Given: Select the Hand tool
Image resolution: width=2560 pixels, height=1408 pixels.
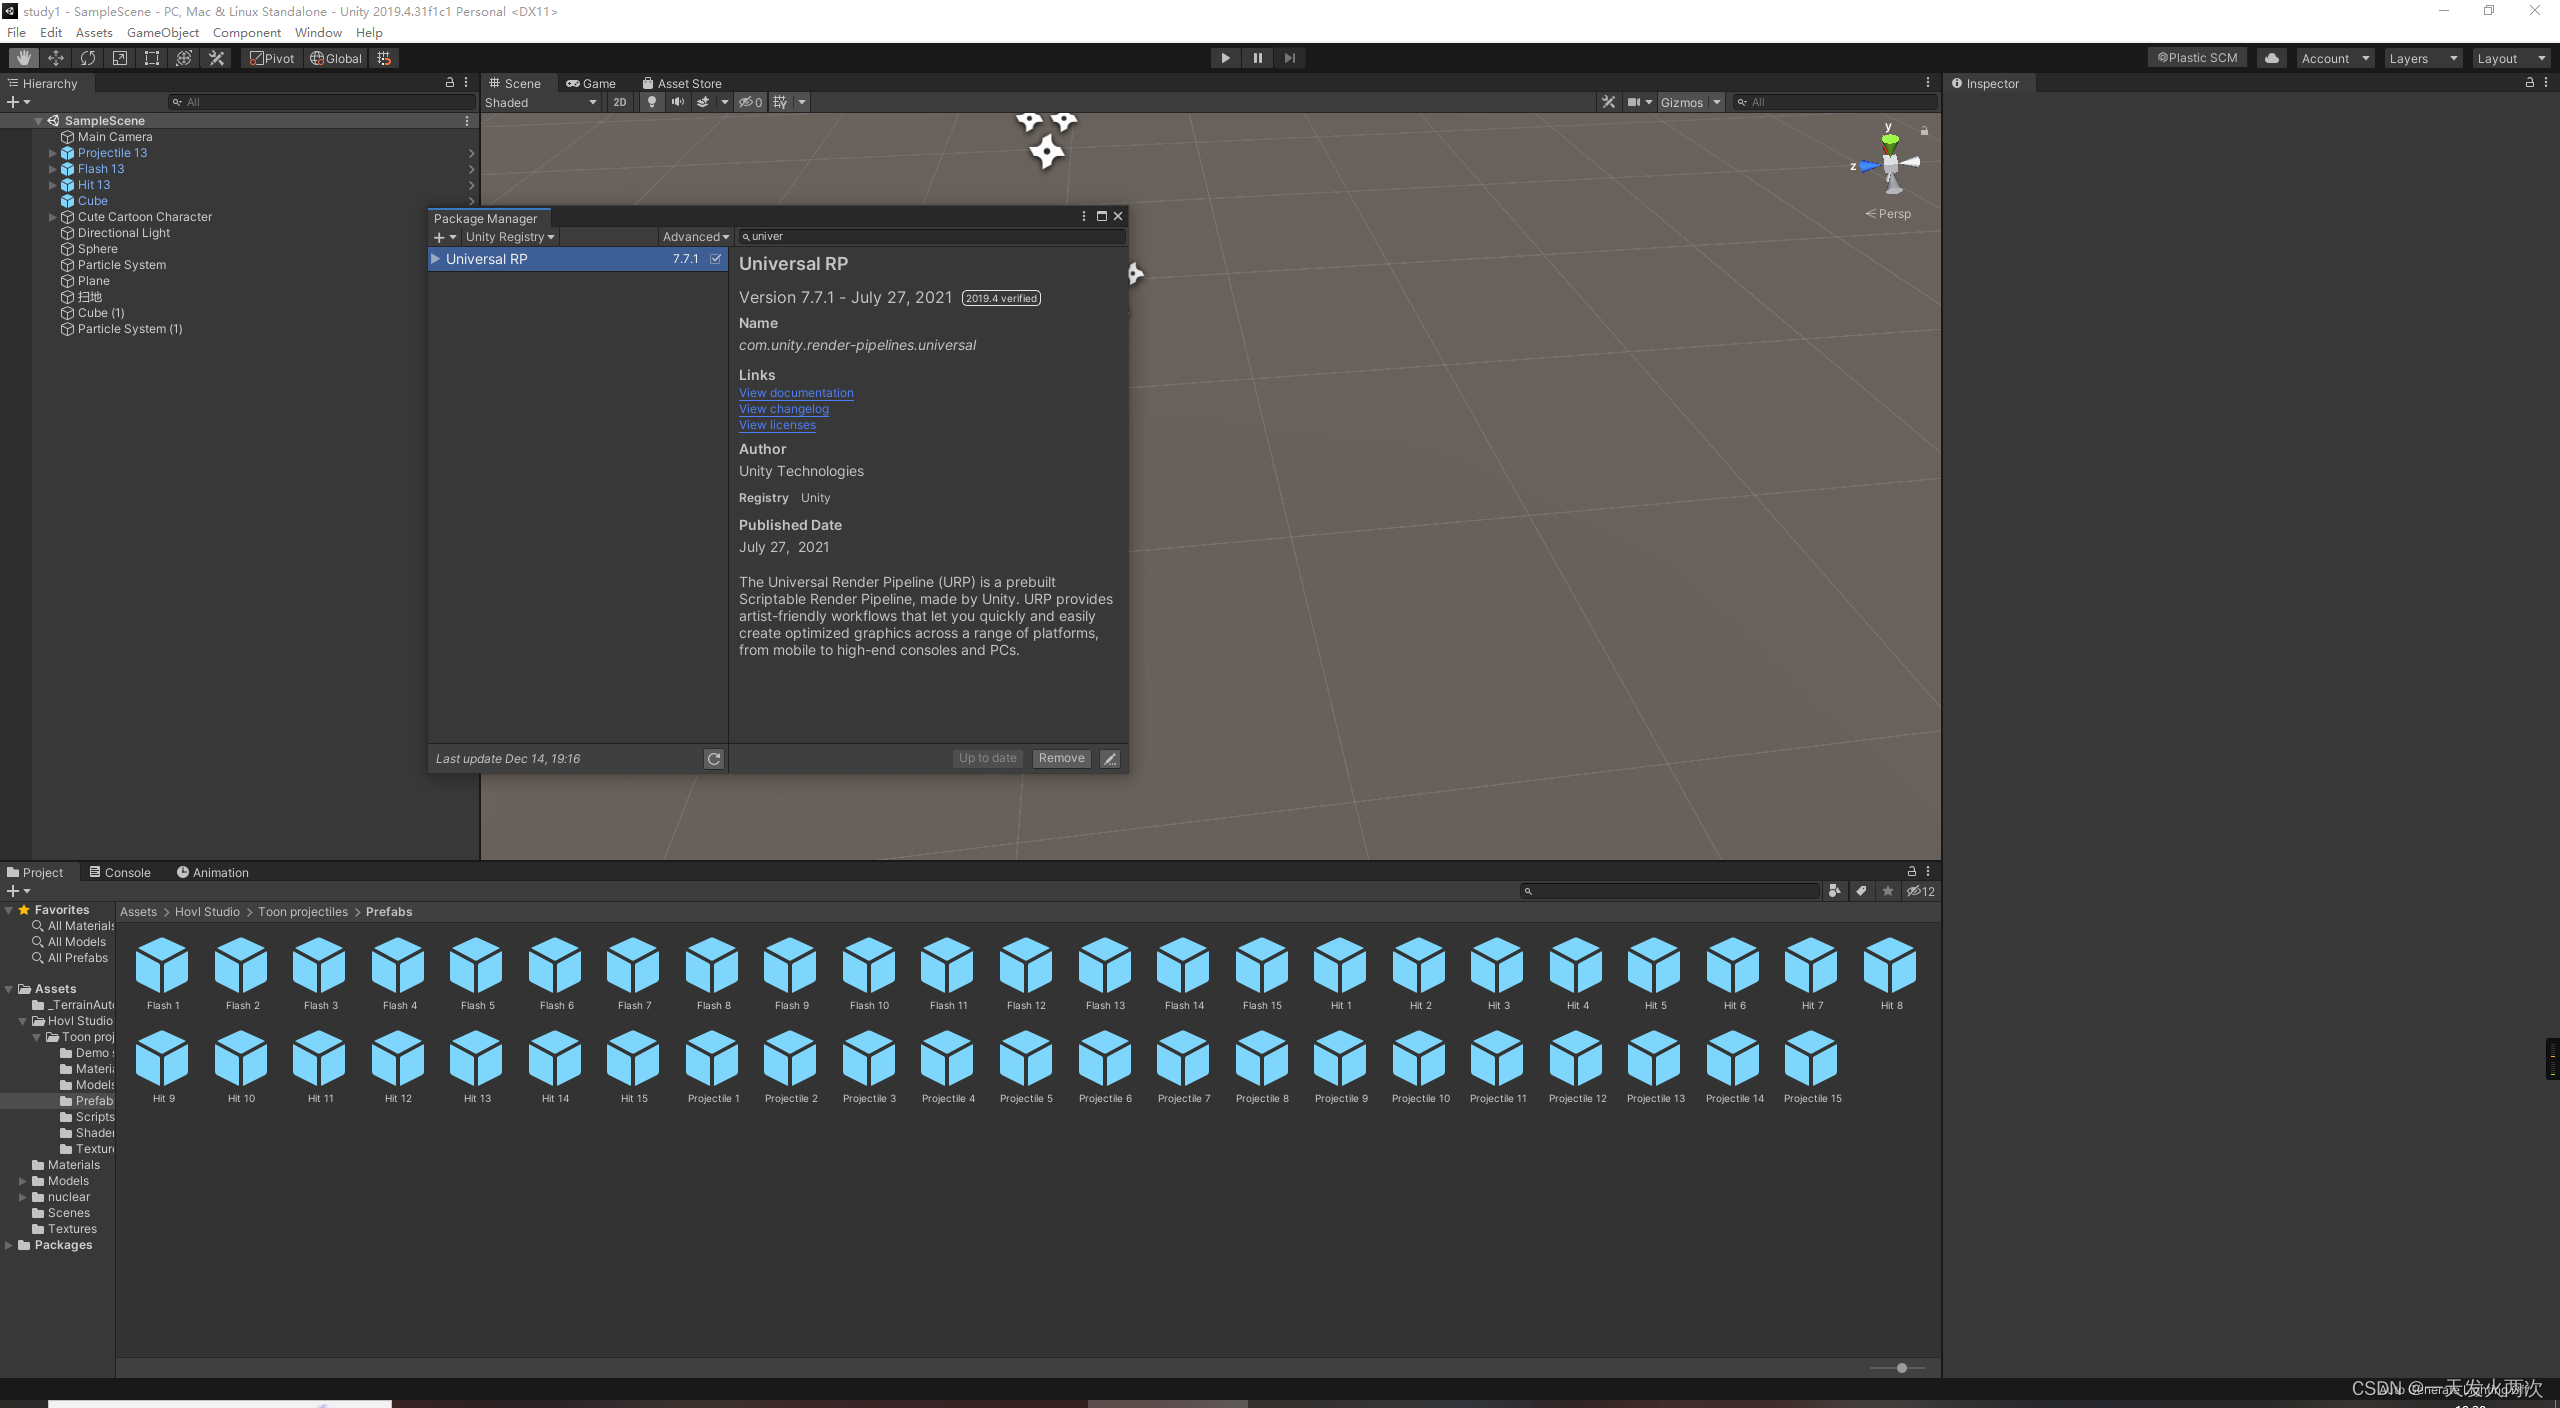Looking at the screenshot, I should click(x=23, y=58).
